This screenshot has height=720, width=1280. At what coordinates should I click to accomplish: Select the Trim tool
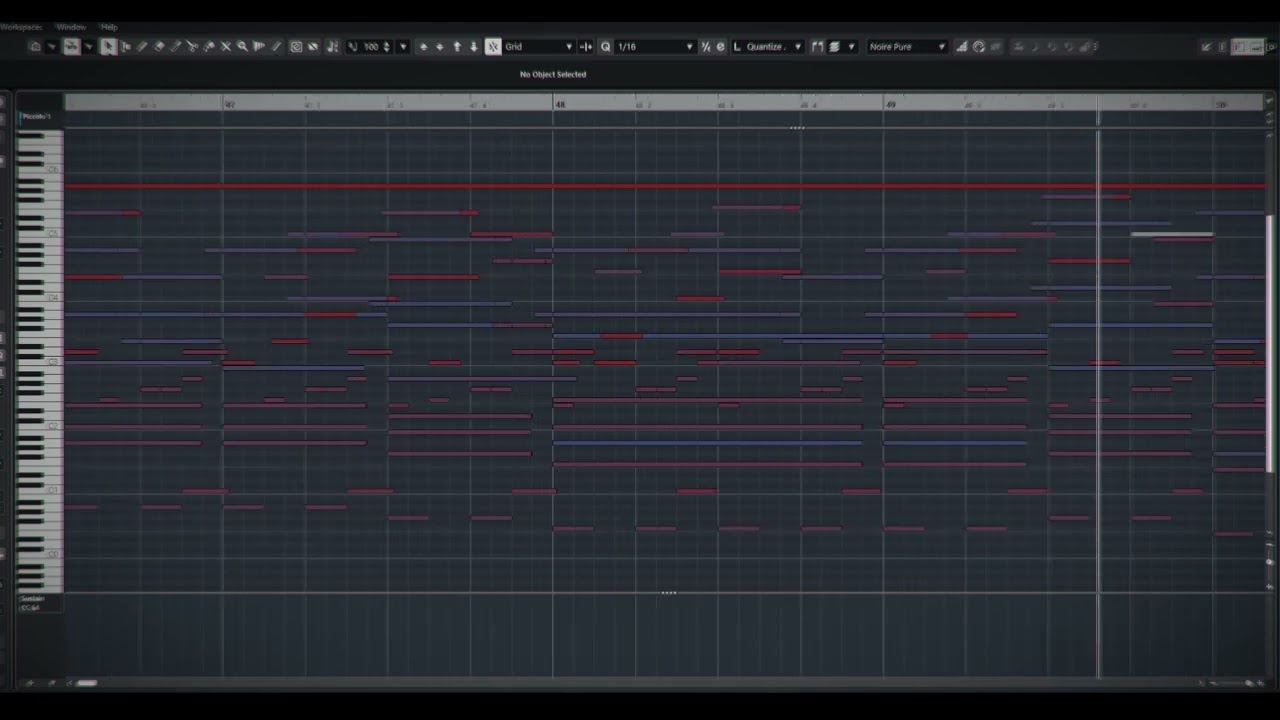pyautogui.click(x=175, y=47)
